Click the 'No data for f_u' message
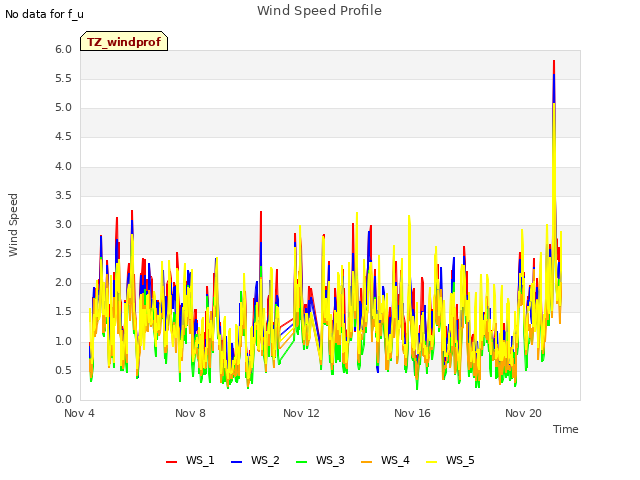Viewport: 640px width, 480px height. [44, 14]
